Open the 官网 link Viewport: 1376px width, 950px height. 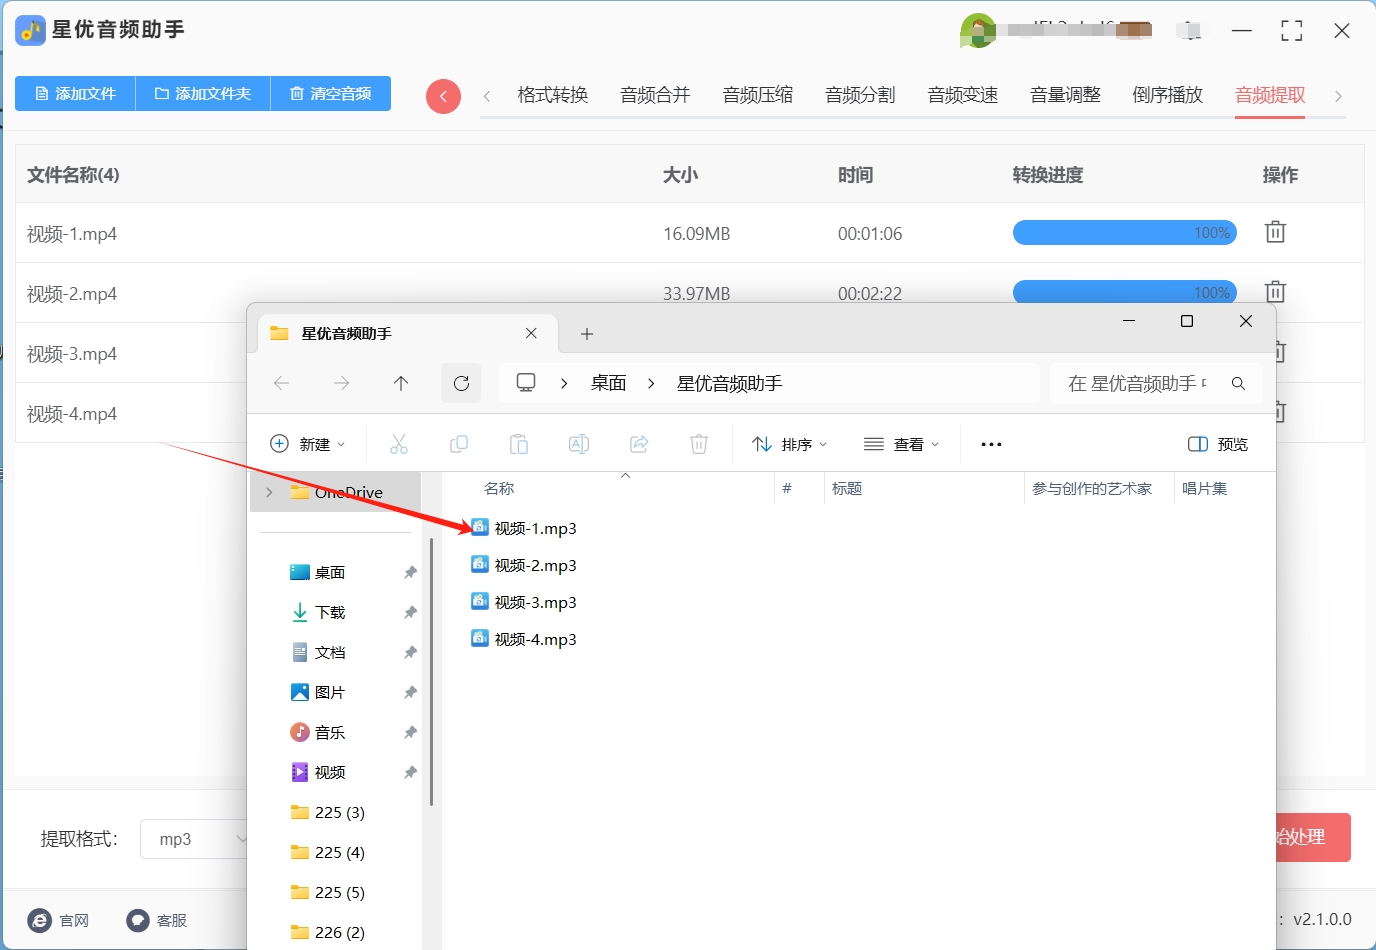pos(59,920)
